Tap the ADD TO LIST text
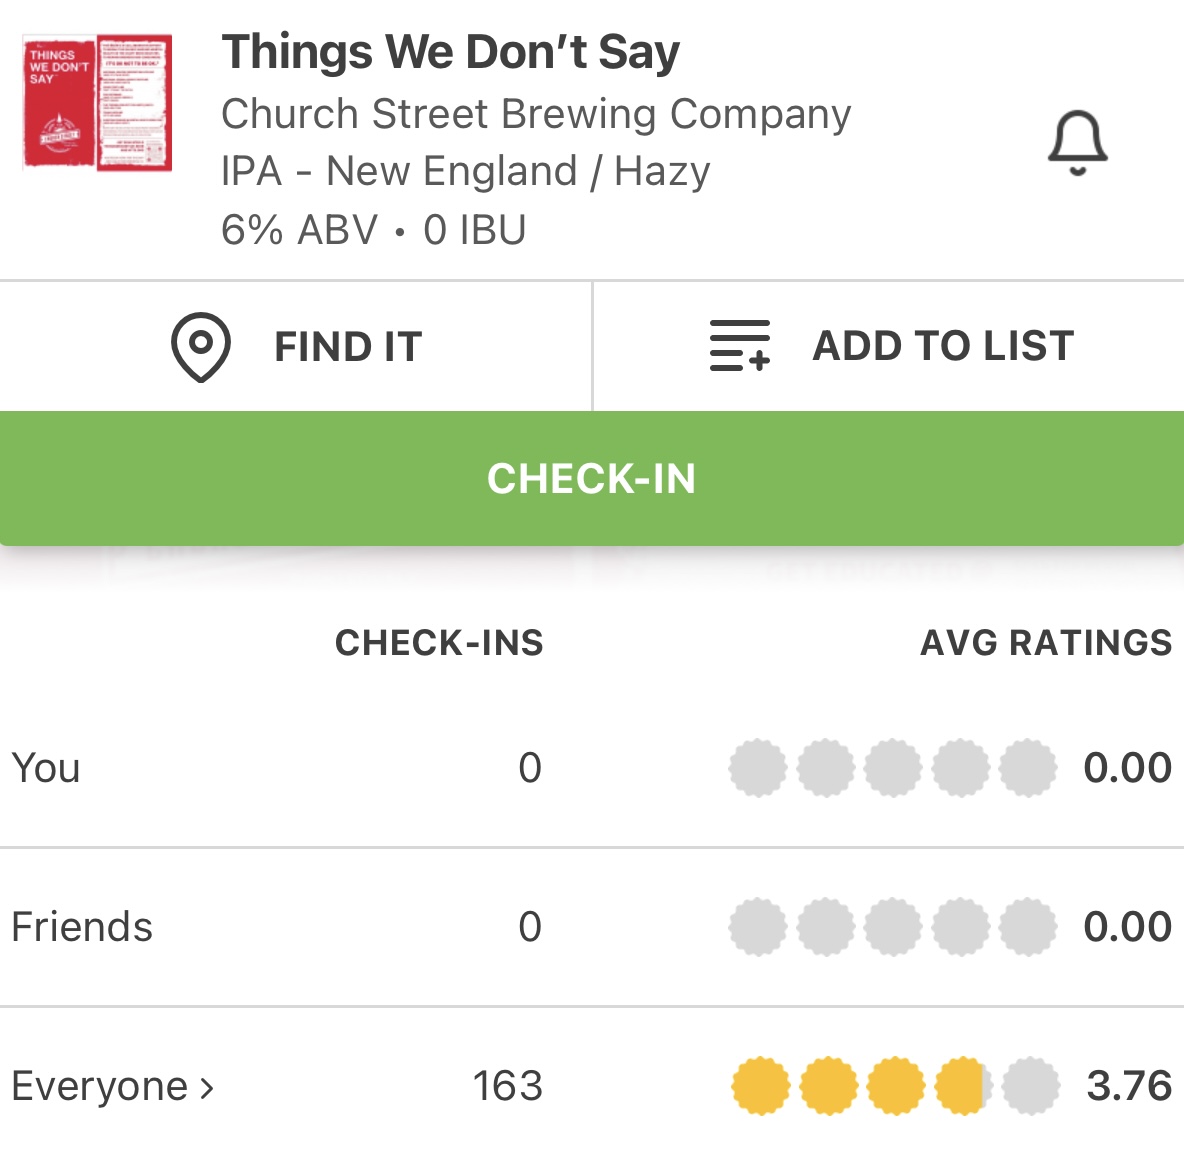This screenshot has width=1184, height=1153. coord(943,346)
